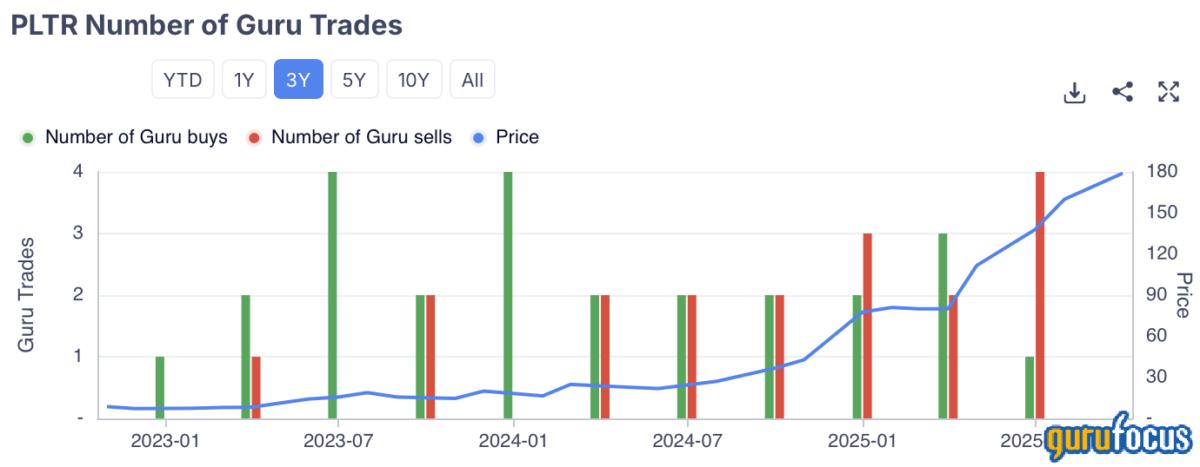Toggle the Number of Guru sells series
The width and height of the screenshot is (1200, 467).
[361, 137]
